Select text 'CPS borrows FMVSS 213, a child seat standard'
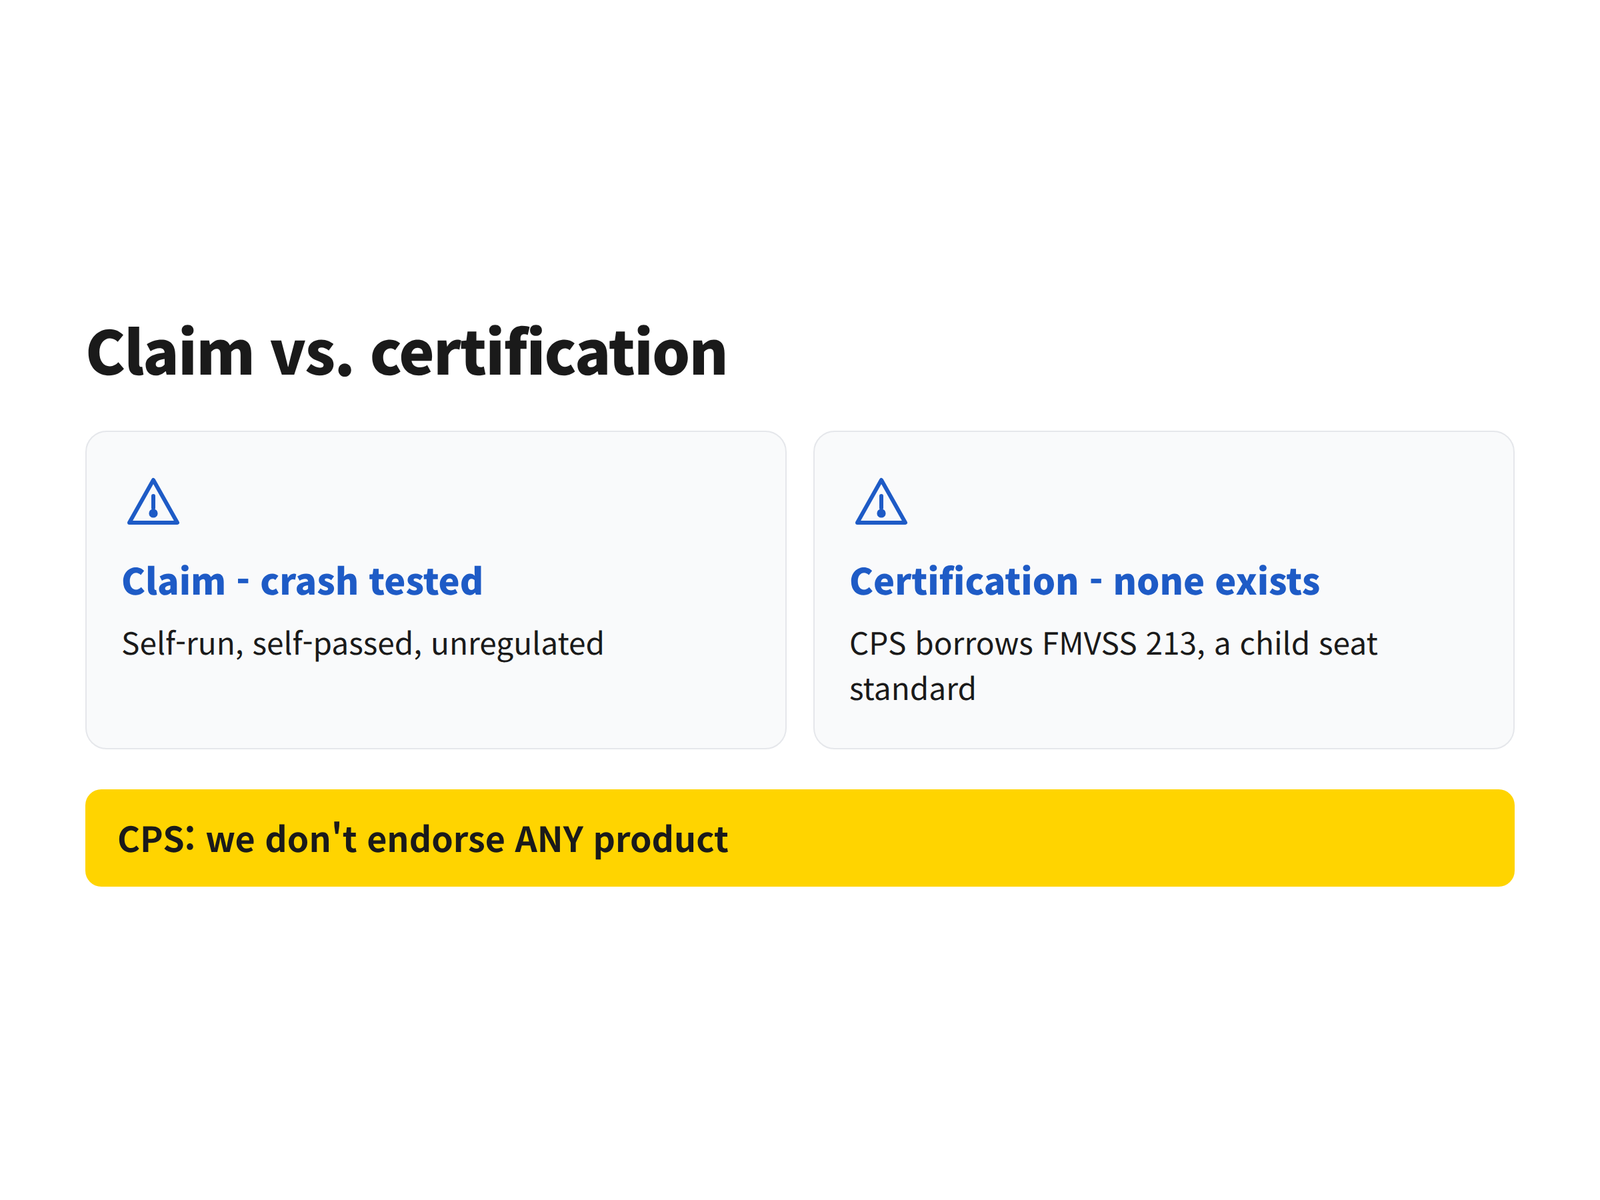The height and width of the screenshot is (1200, 1600). [1113, 666]
